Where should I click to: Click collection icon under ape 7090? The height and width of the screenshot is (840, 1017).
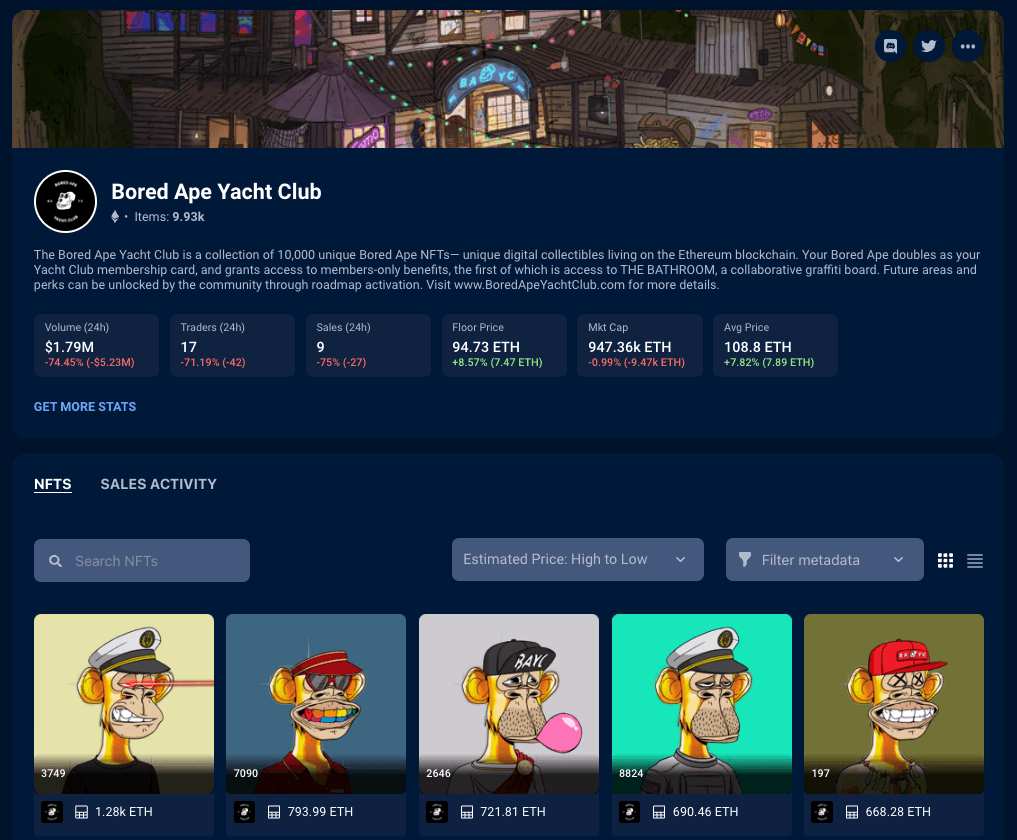pyautogui.click(x=244, y=812)
